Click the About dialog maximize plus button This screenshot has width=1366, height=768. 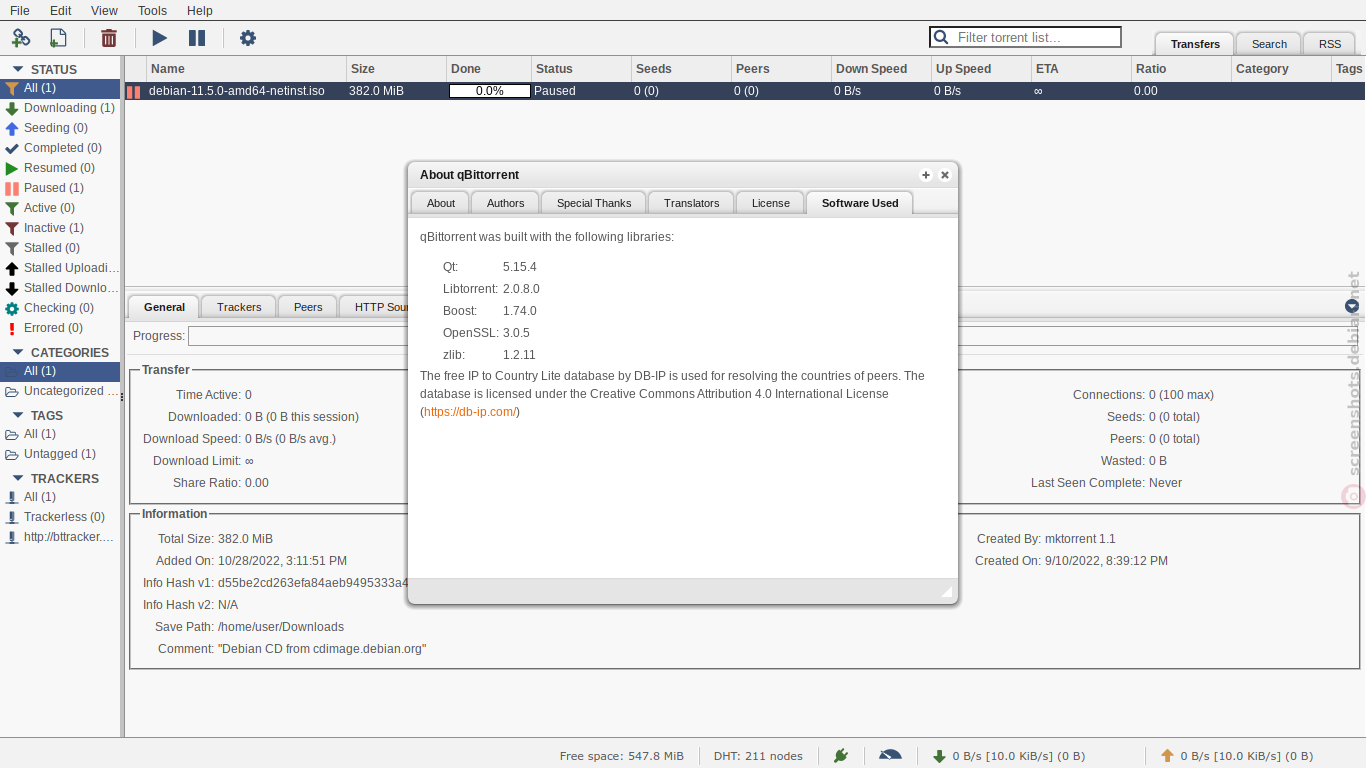(926, 175)
